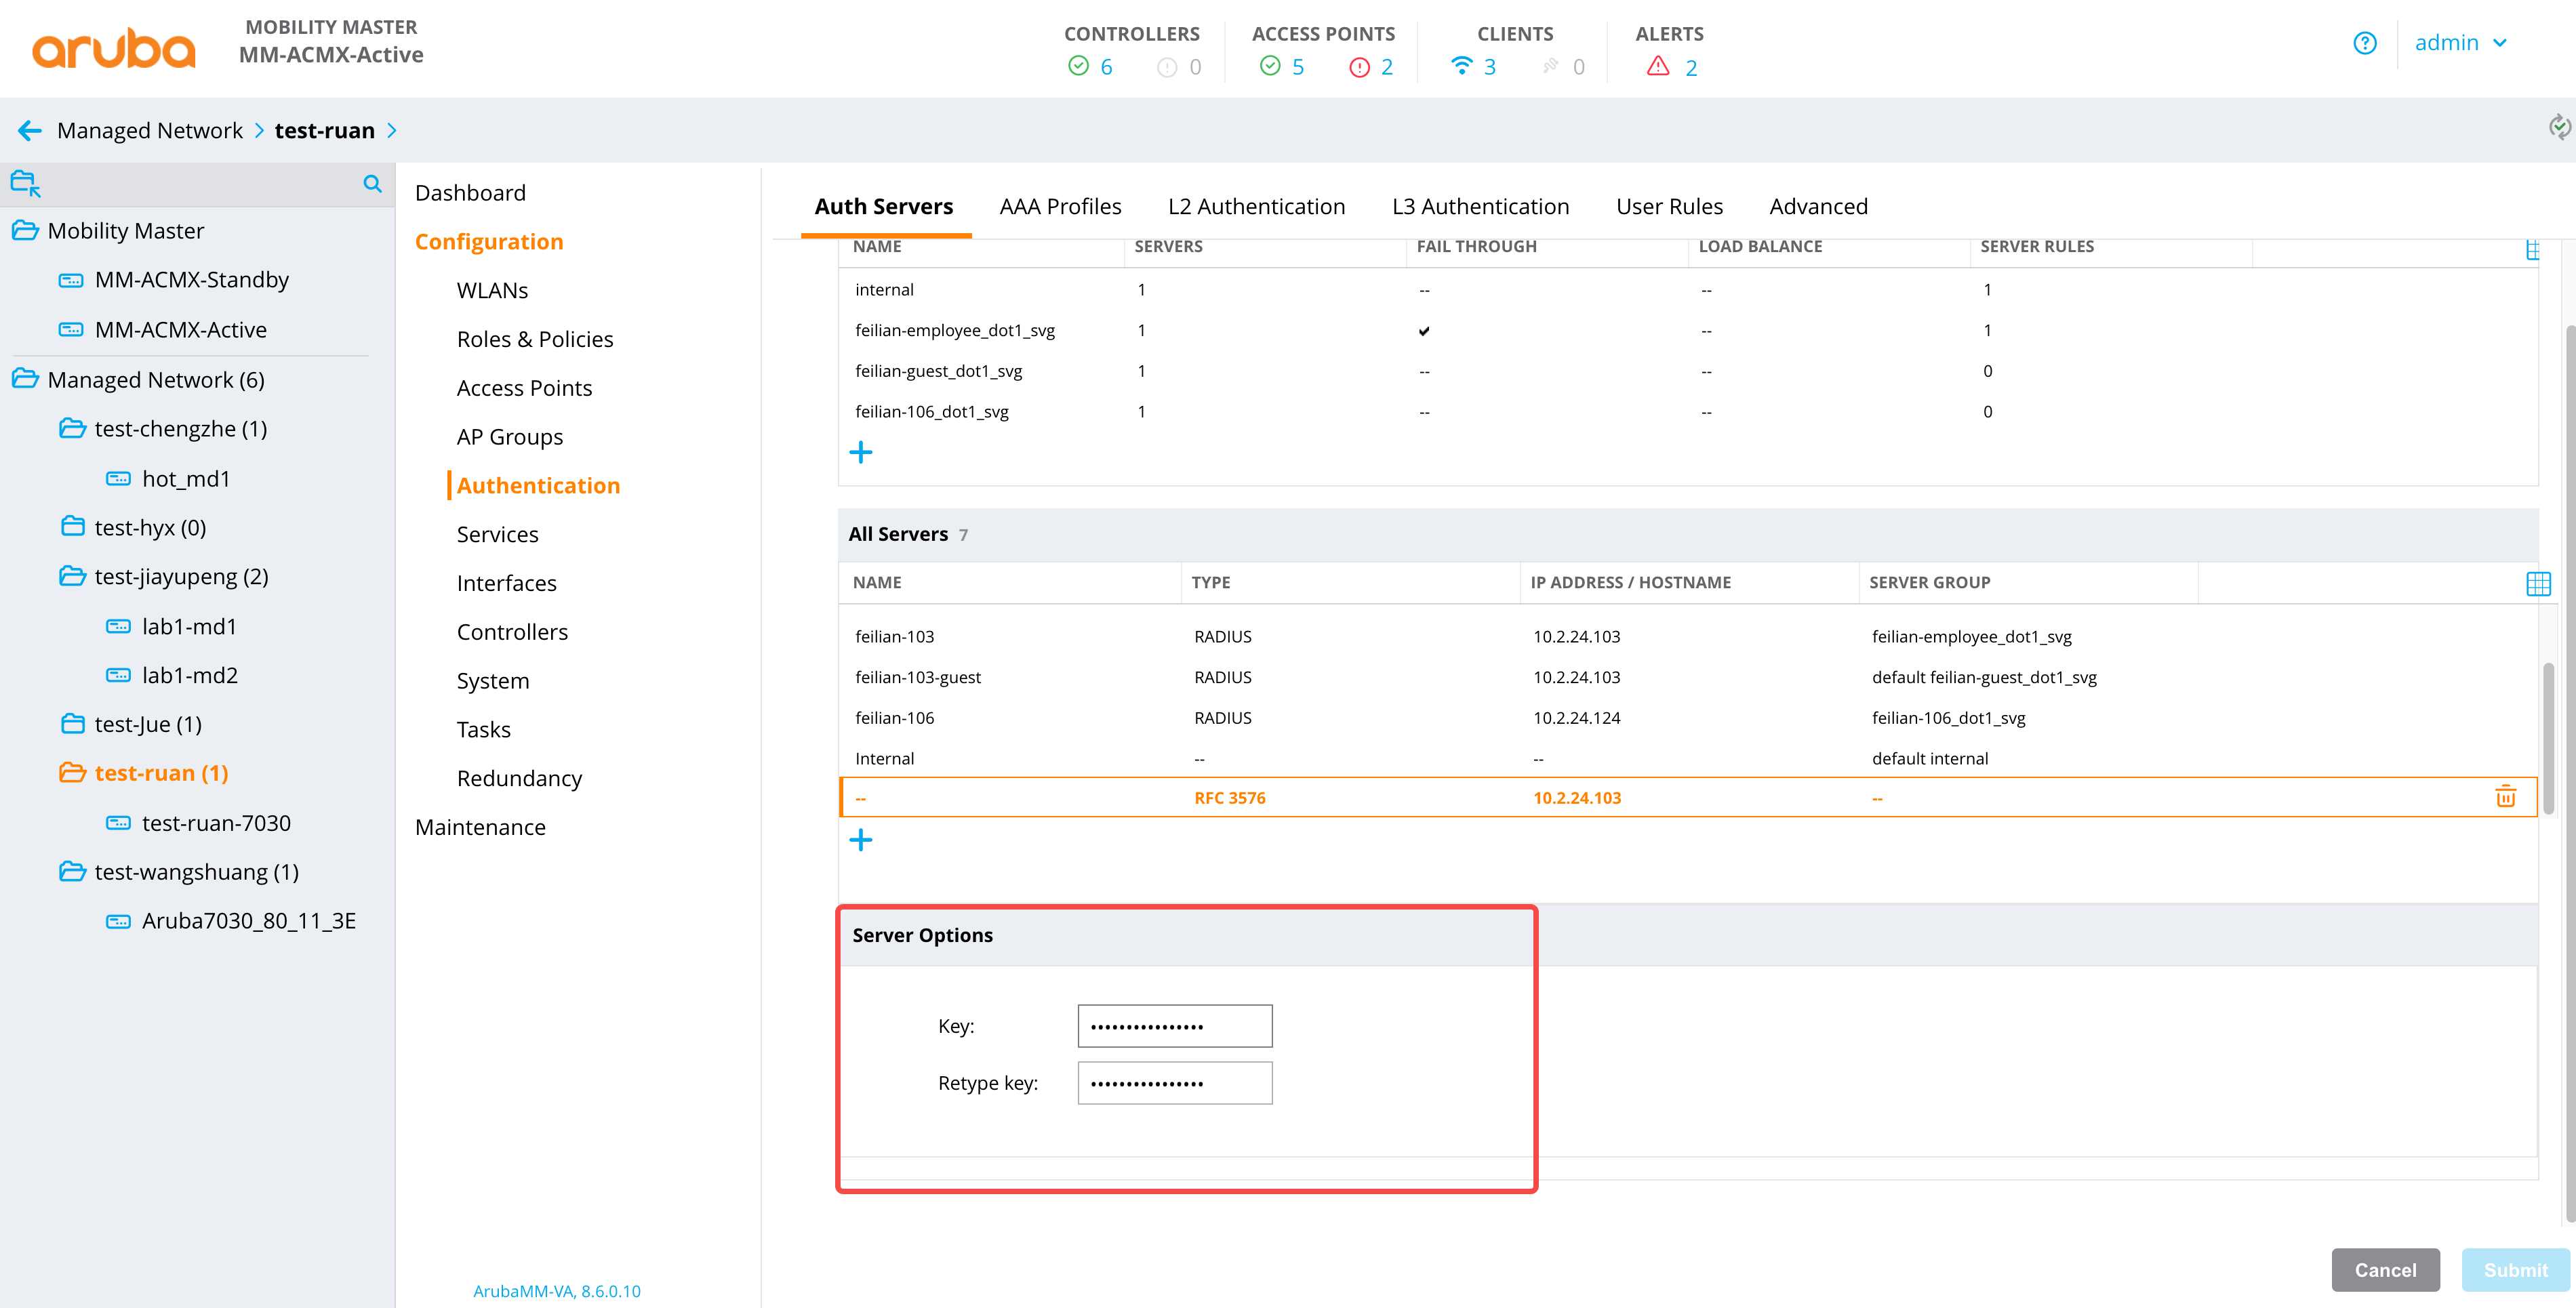Click the Key password field
This screenshot has height=1308, width=2576.
[x=1174, y=1026]
